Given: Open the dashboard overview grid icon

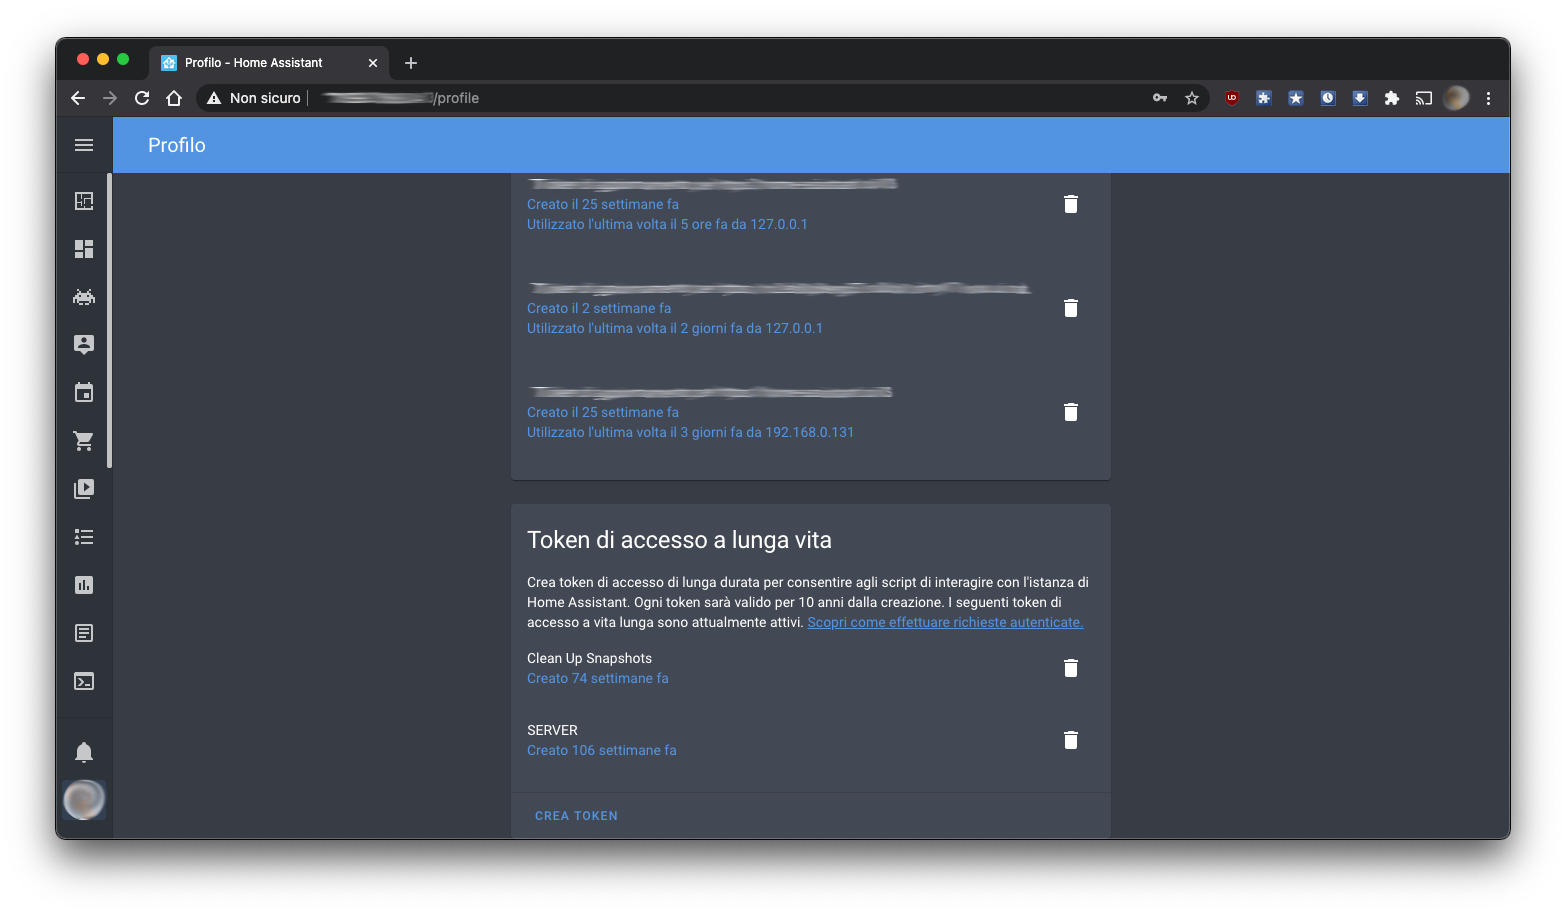Looking at the screenshot, I should coord(84,249).
